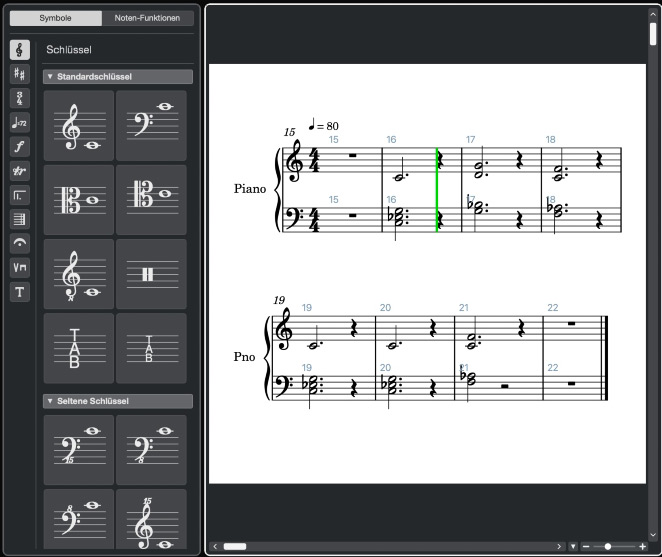Open the trill ornaments category icon
This screenshot has height=557, width=662.
pyautogui.click(x=19, y=171)
